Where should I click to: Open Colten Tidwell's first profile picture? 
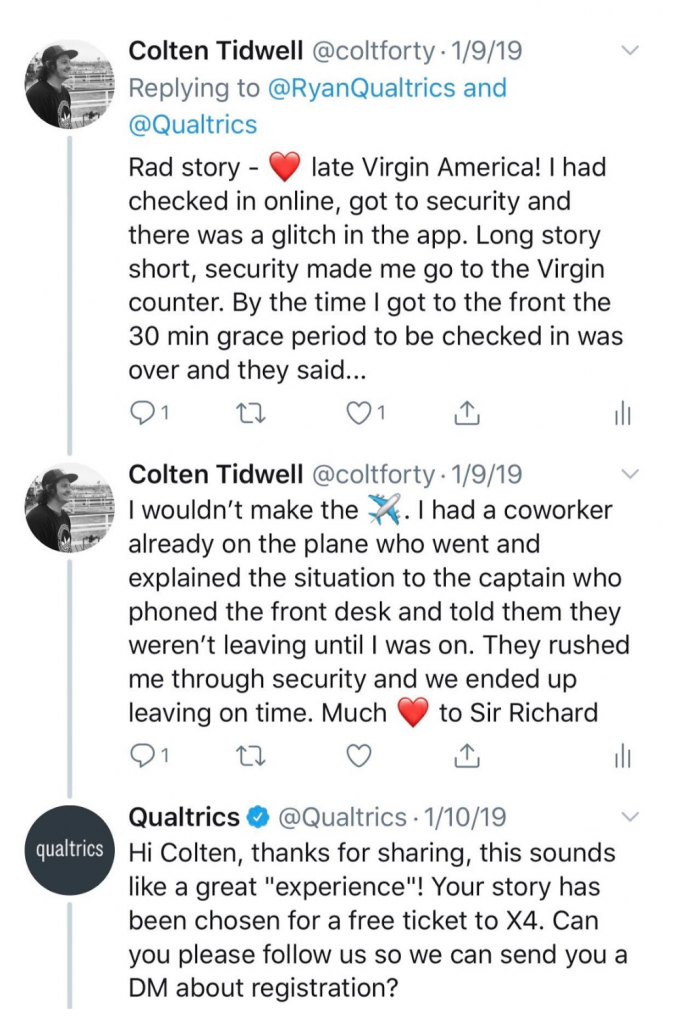(x=71, y=84)
